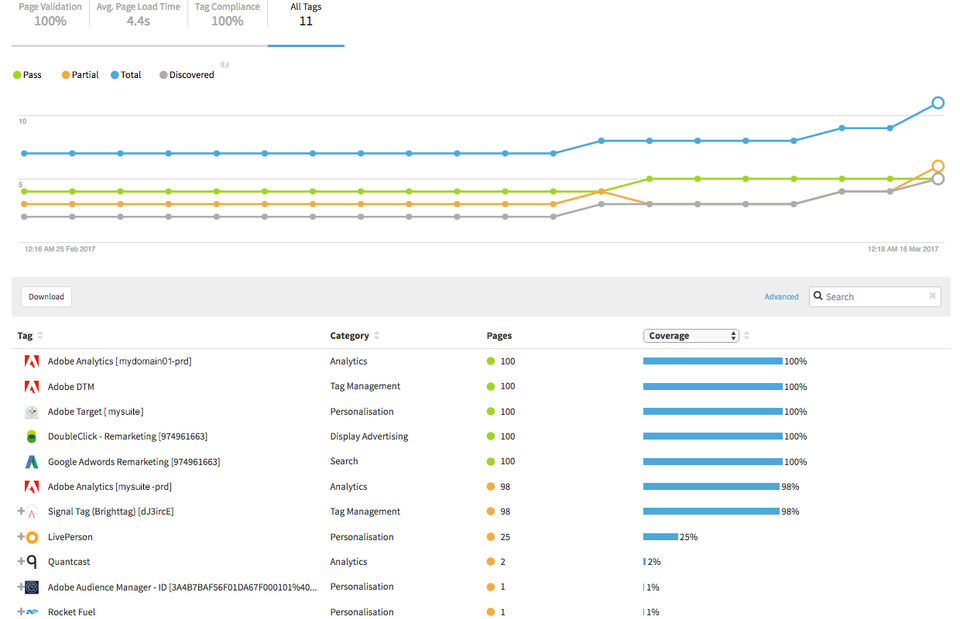The image size is (960, 619).
Task: Click the LivePerson 25% coverage bar
Action: 661,537
